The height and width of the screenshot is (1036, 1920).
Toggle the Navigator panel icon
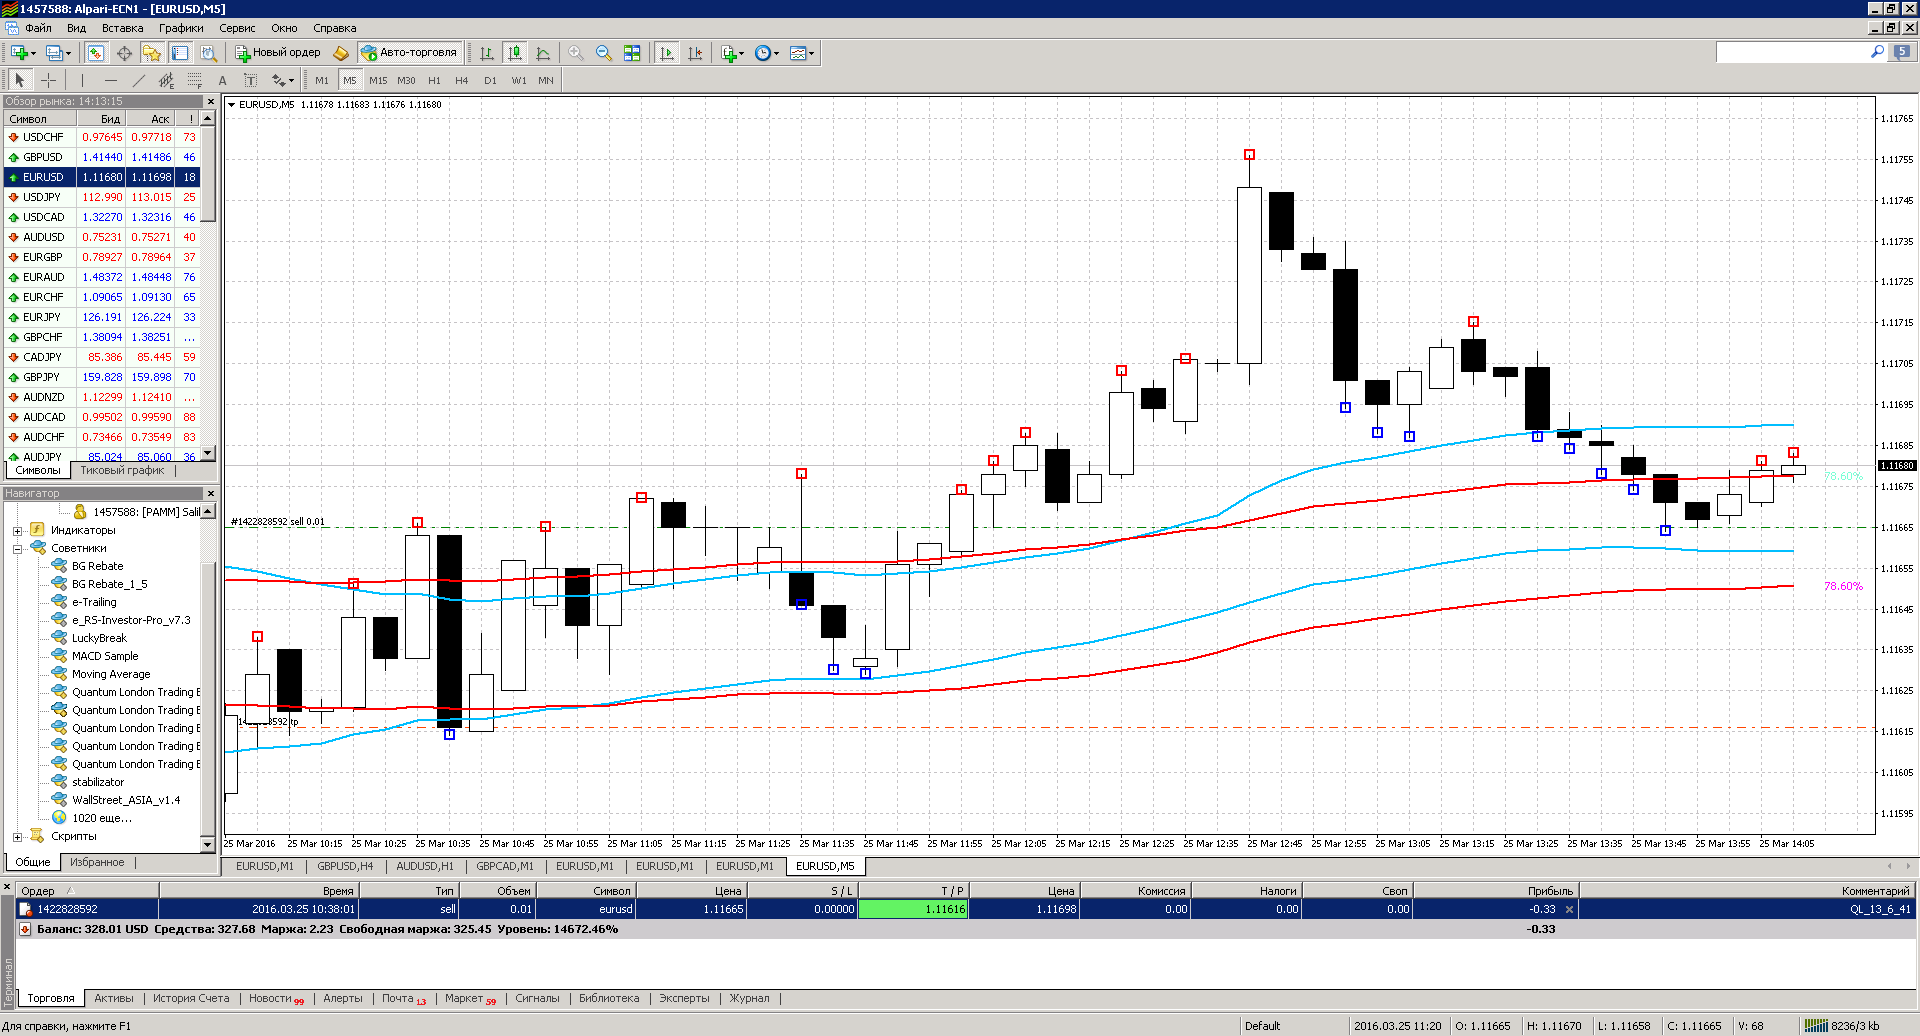coord(152,53)
